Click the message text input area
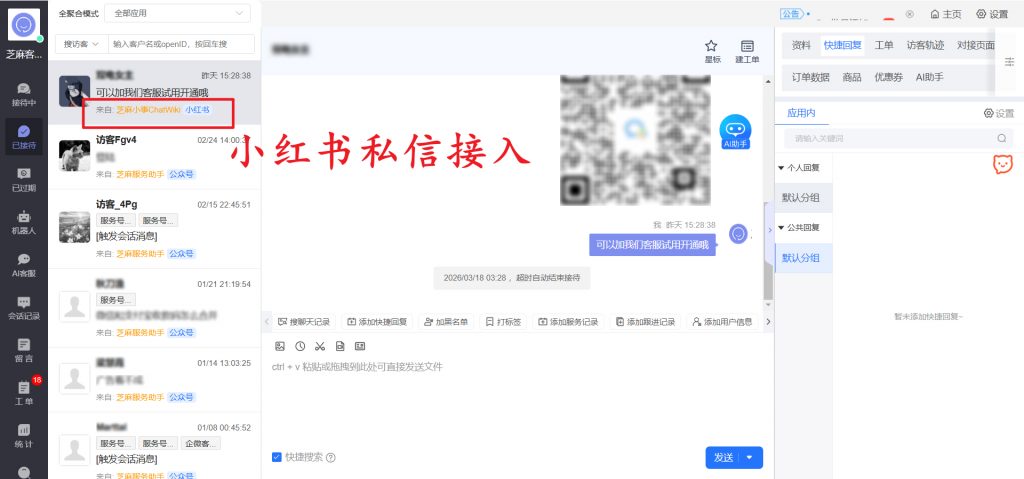The width and height of the screenshot is (1024, 479). click(x=517, y=399)
